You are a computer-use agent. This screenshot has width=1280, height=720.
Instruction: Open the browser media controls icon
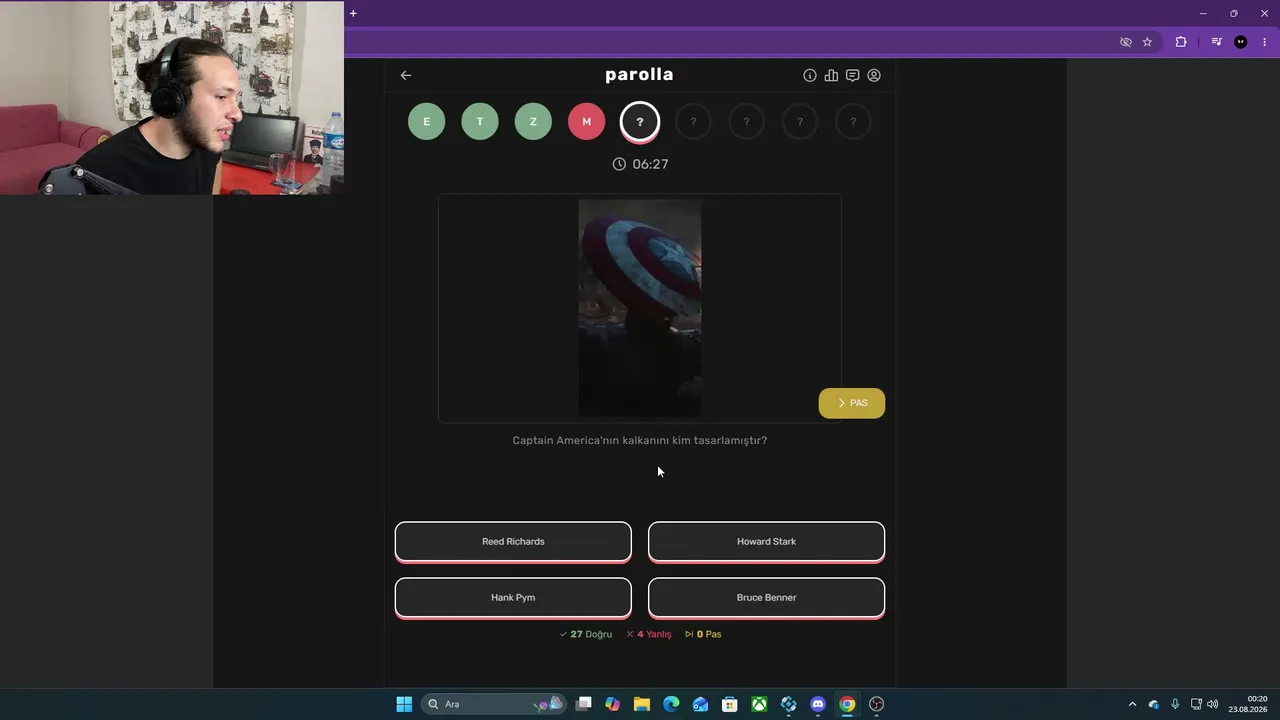click(1216, 42)
